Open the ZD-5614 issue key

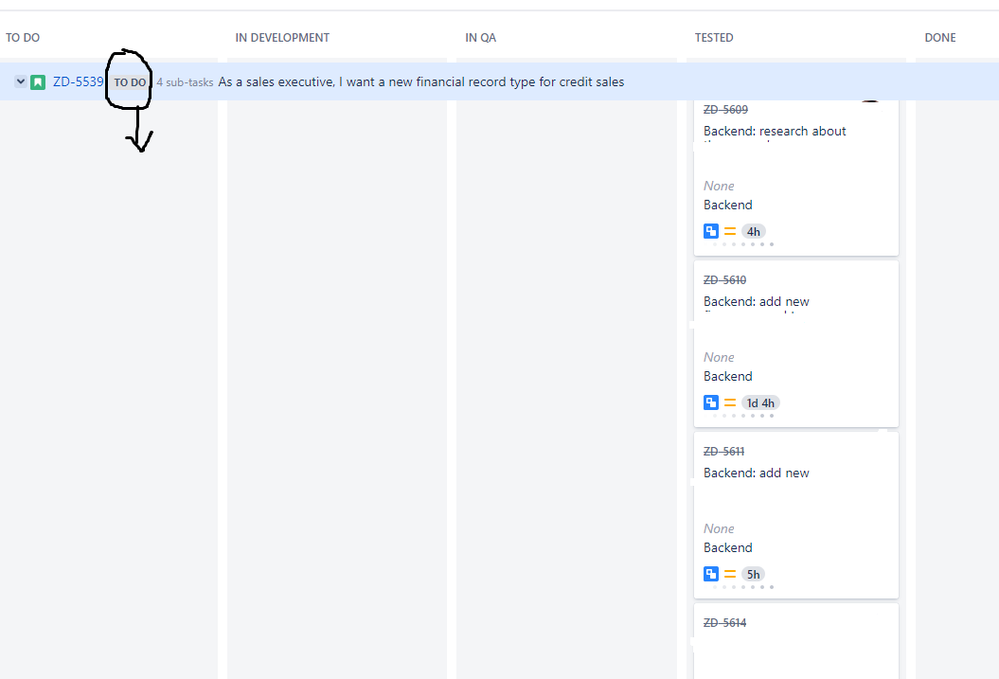pyautogui.click(x=725, y=623)
